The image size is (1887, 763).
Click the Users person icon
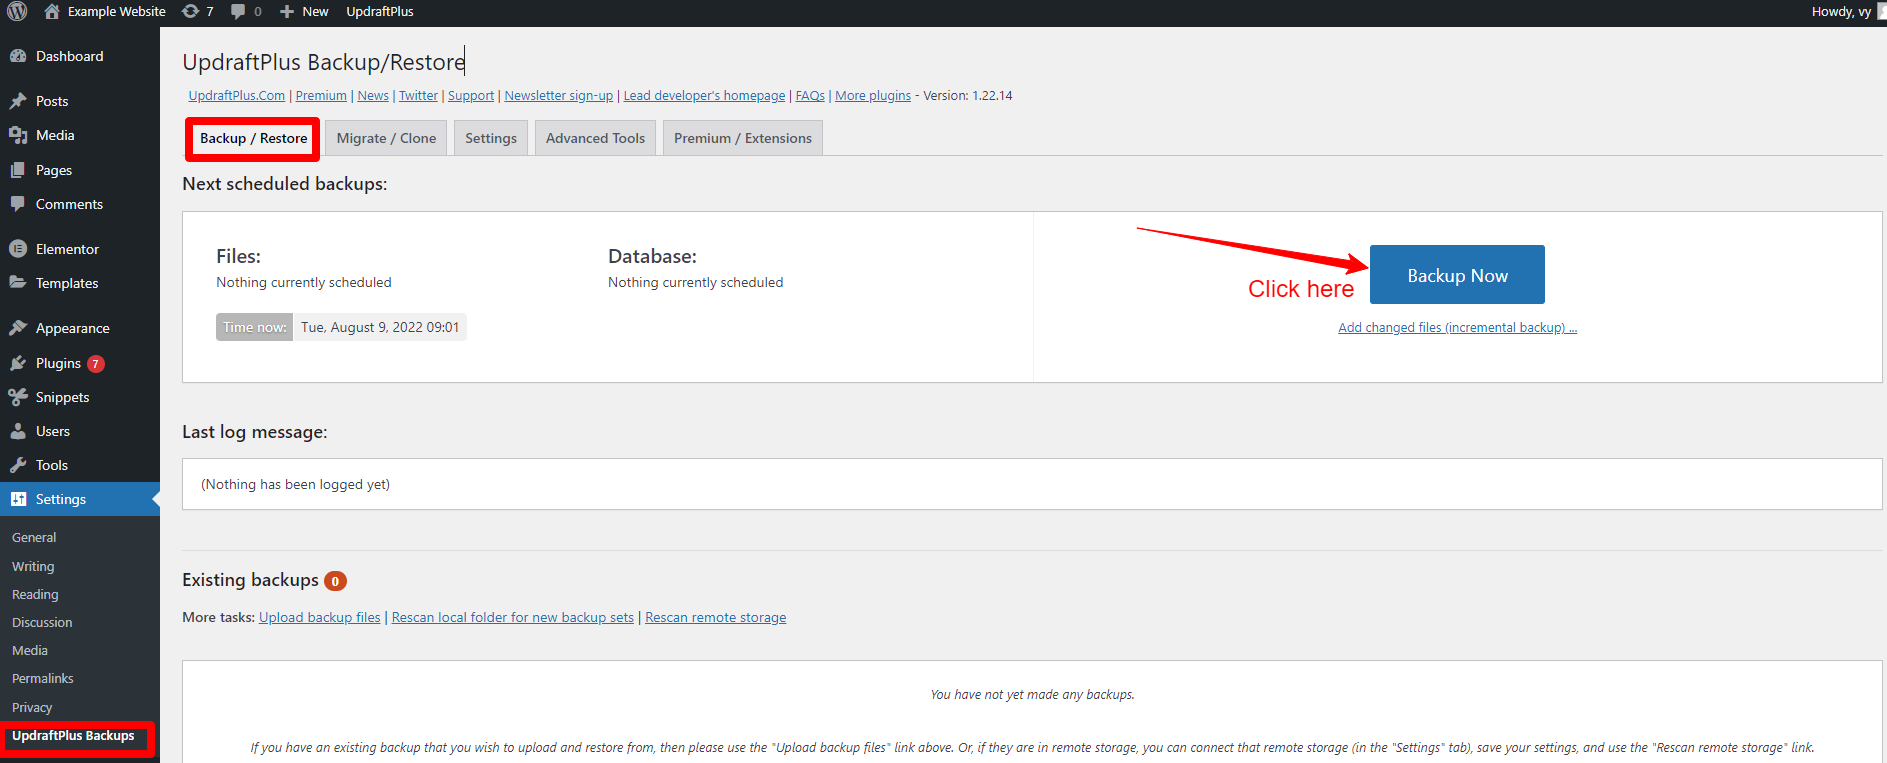tap(18, 431)
